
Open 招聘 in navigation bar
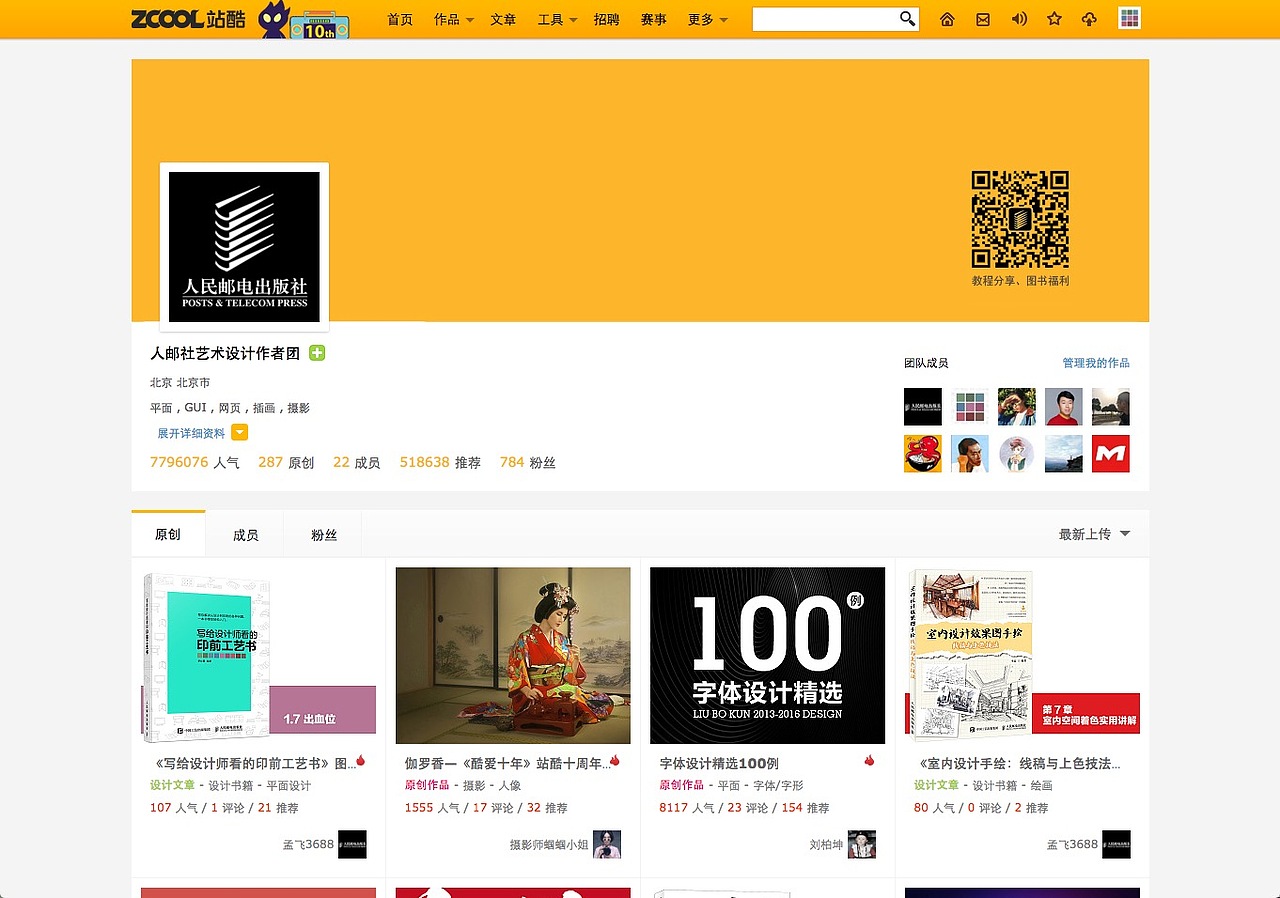[x=607, y=19]
